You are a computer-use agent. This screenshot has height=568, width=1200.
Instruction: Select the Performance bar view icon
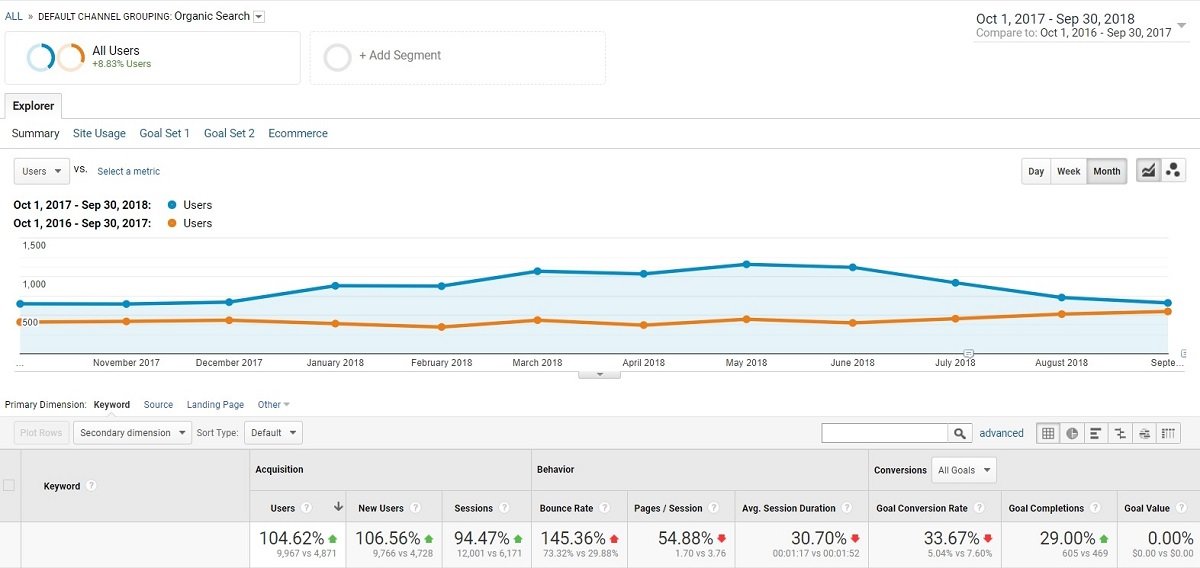click(1096, 433)
